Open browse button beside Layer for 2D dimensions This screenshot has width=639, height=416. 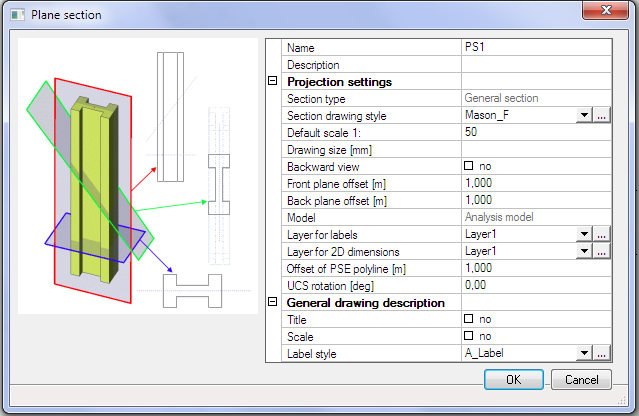pyautogui.click(x=601, y=251)
